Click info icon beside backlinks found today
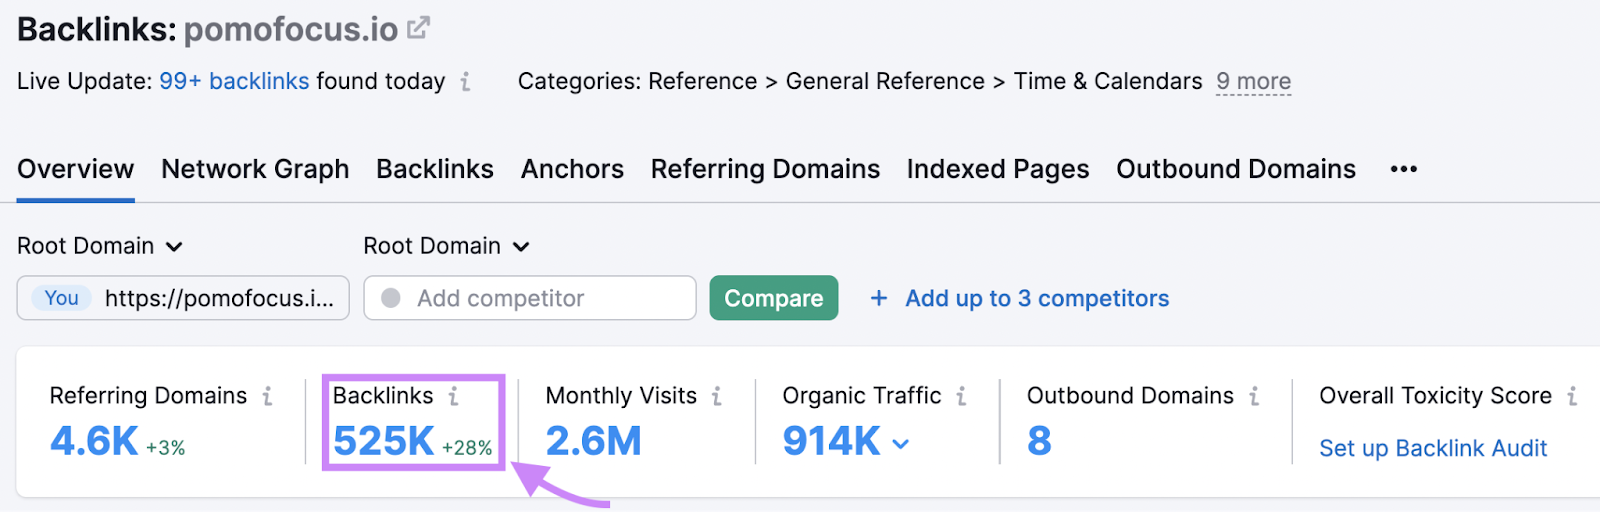The image size is (1600, 512). click(465, 82)
